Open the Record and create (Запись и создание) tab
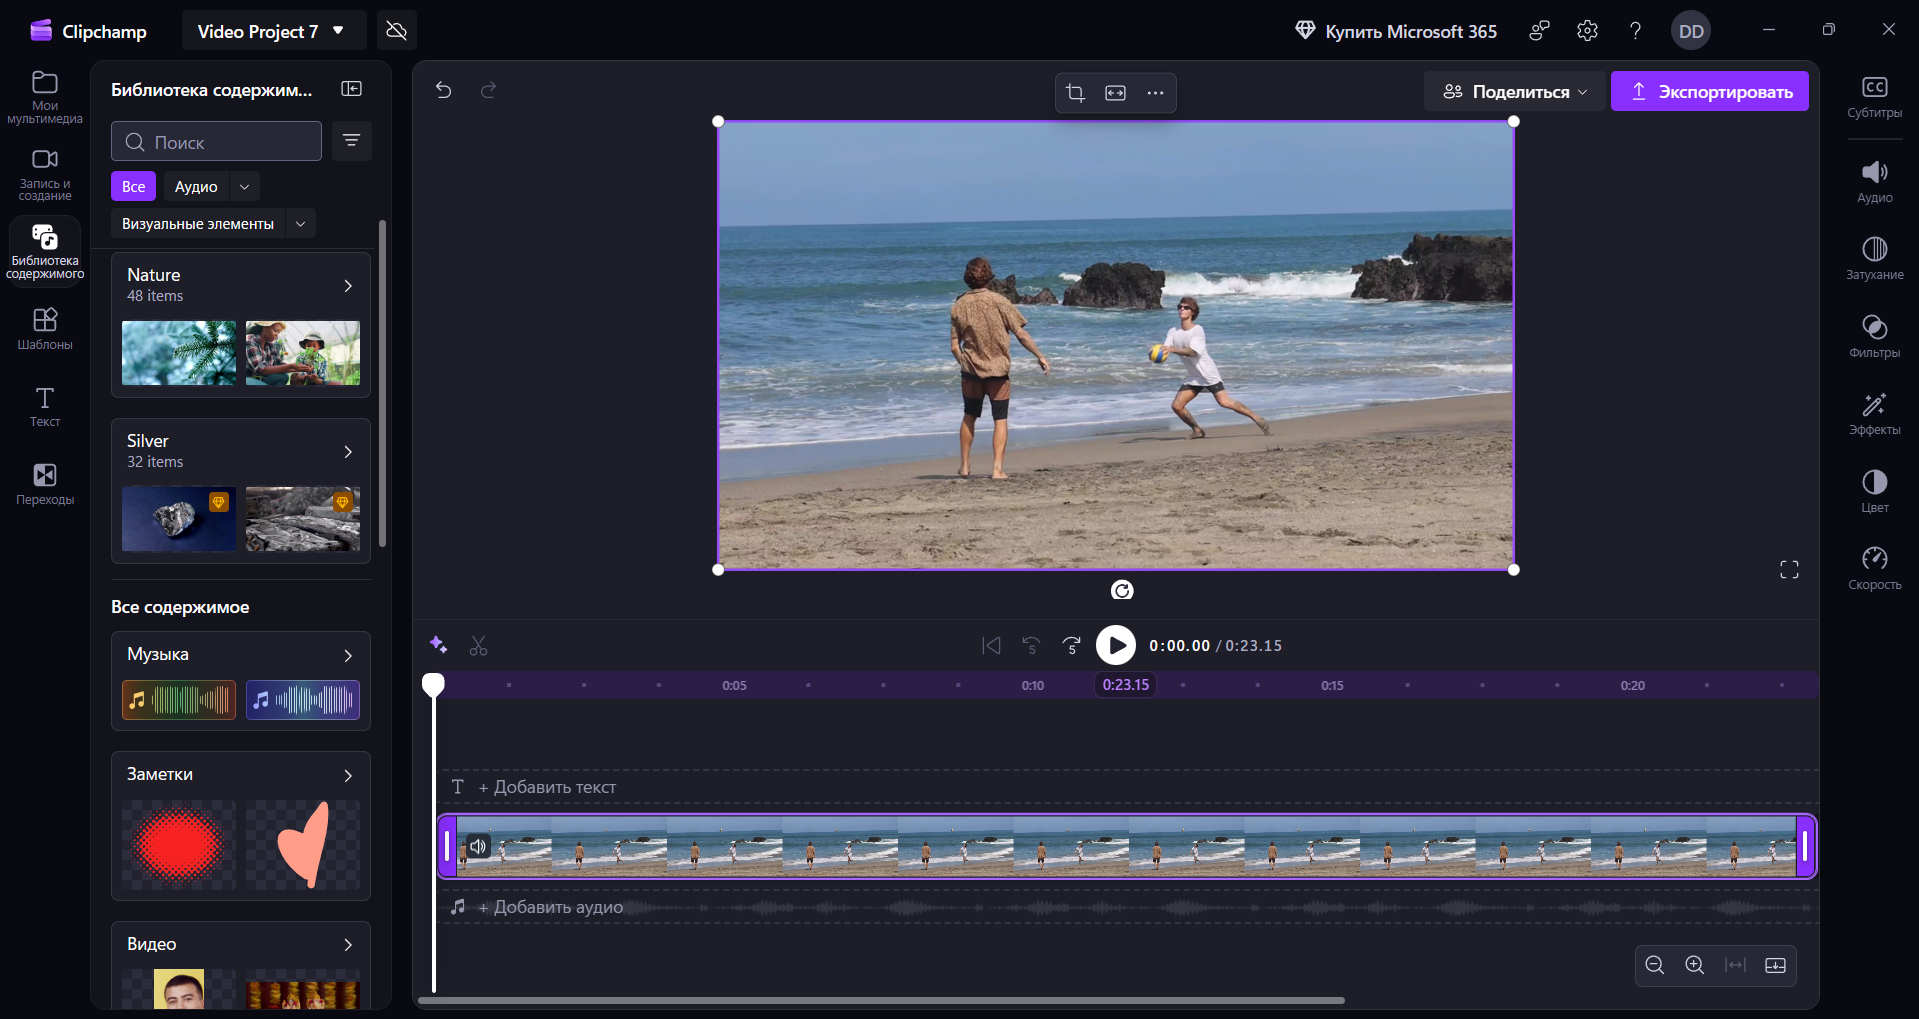Image resolution: width=1919 pixels, height=1019 pixels. click(x=45, y=175)
